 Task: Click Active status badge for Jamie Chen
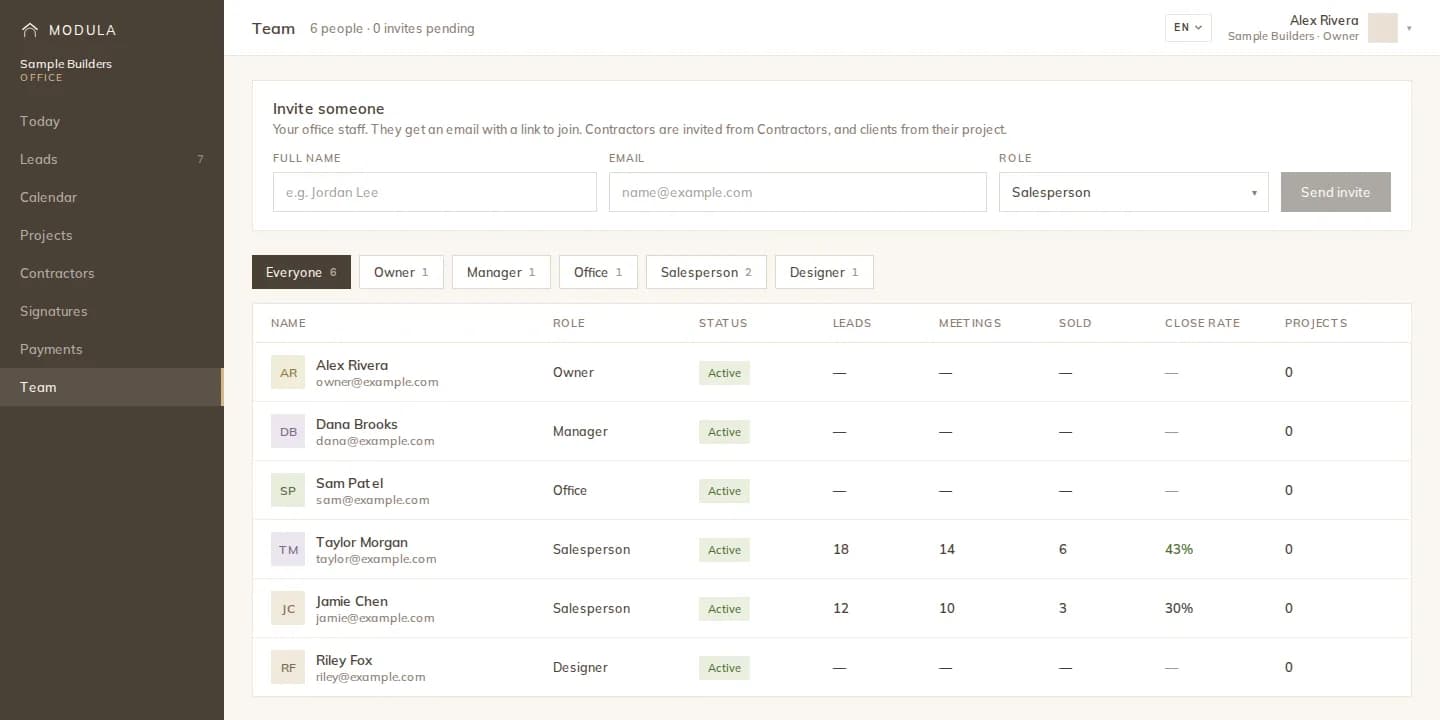tap(724, 609)
